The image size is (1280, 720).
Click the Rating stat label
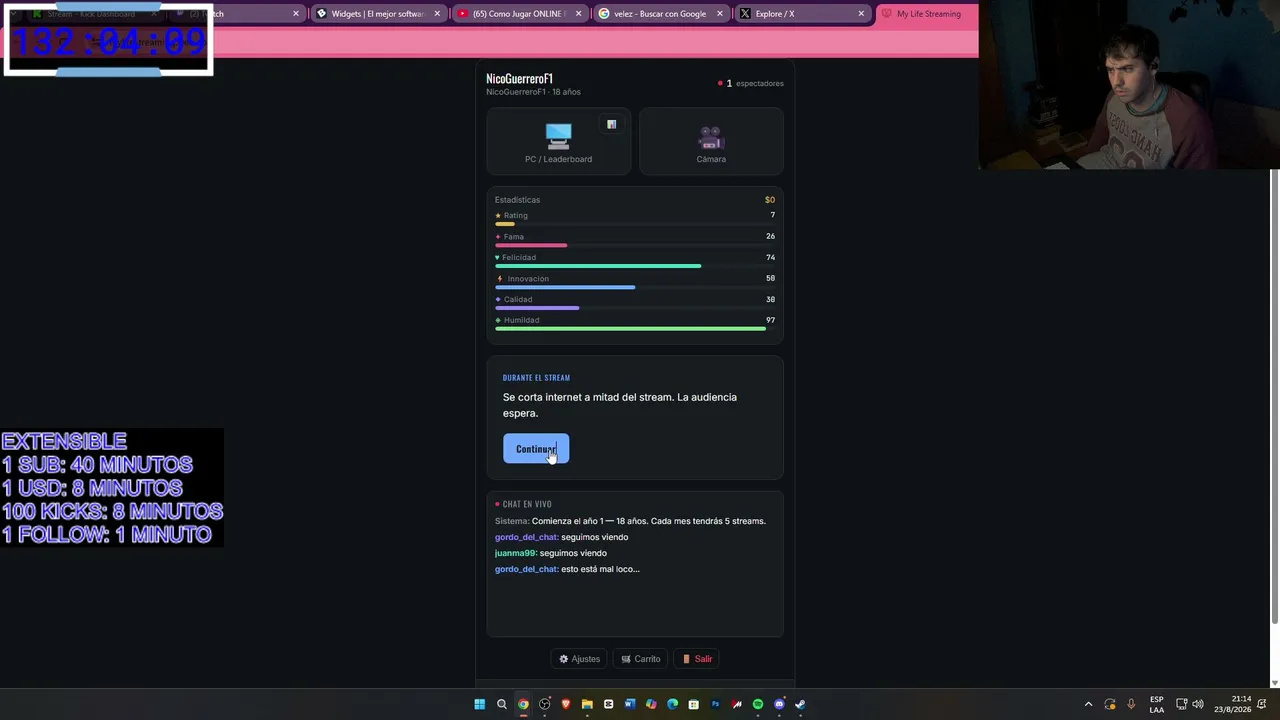point(515,216)
